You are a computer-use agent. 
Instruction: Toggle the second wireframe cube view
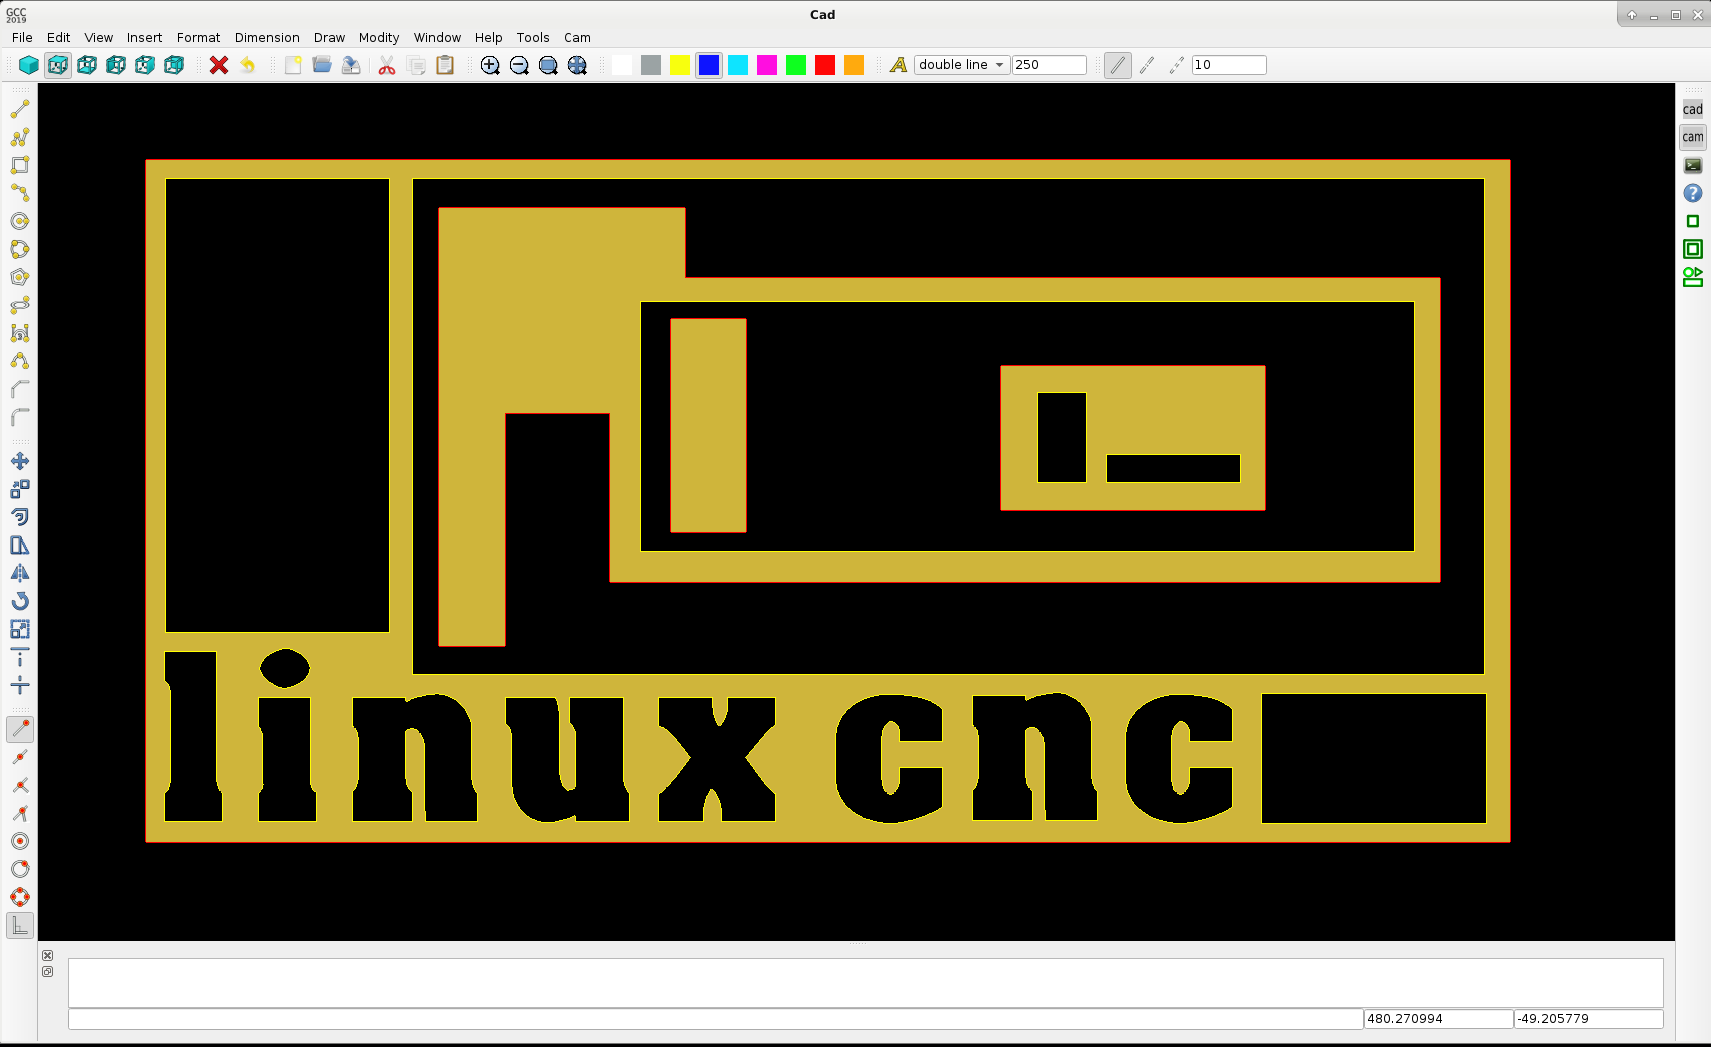pyautogui.click(x=87, y=65)
